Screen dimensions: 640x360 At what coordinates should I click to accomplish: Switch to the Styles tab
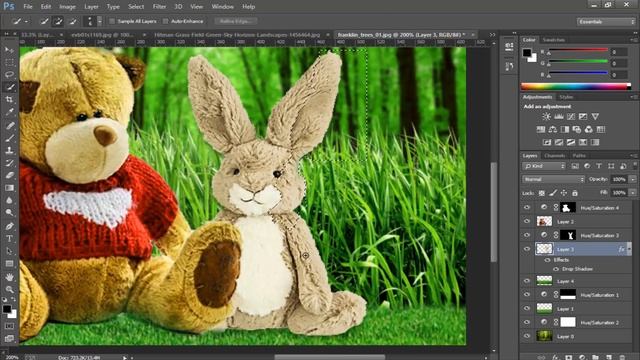566,97
